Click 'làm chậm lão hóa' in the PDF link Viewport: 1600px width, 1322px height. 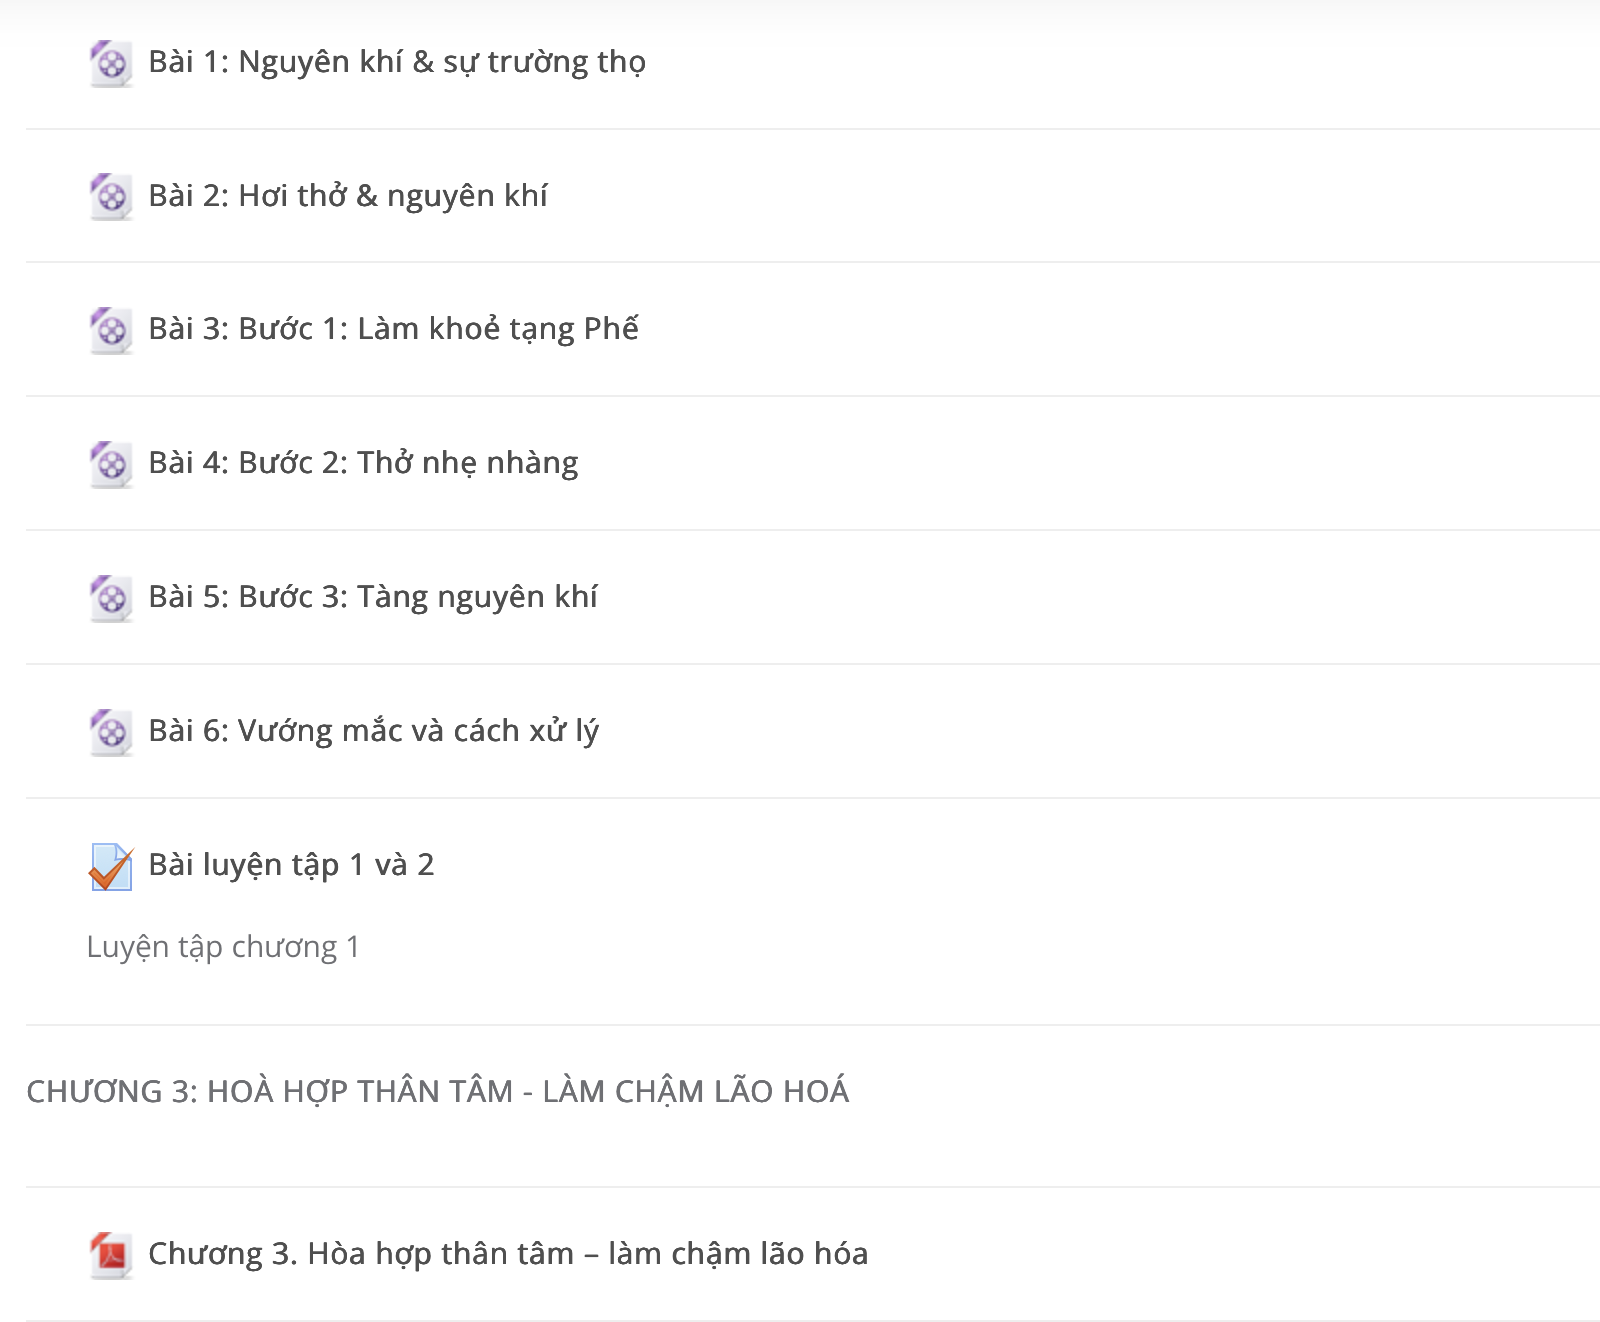pos(738,1254)
